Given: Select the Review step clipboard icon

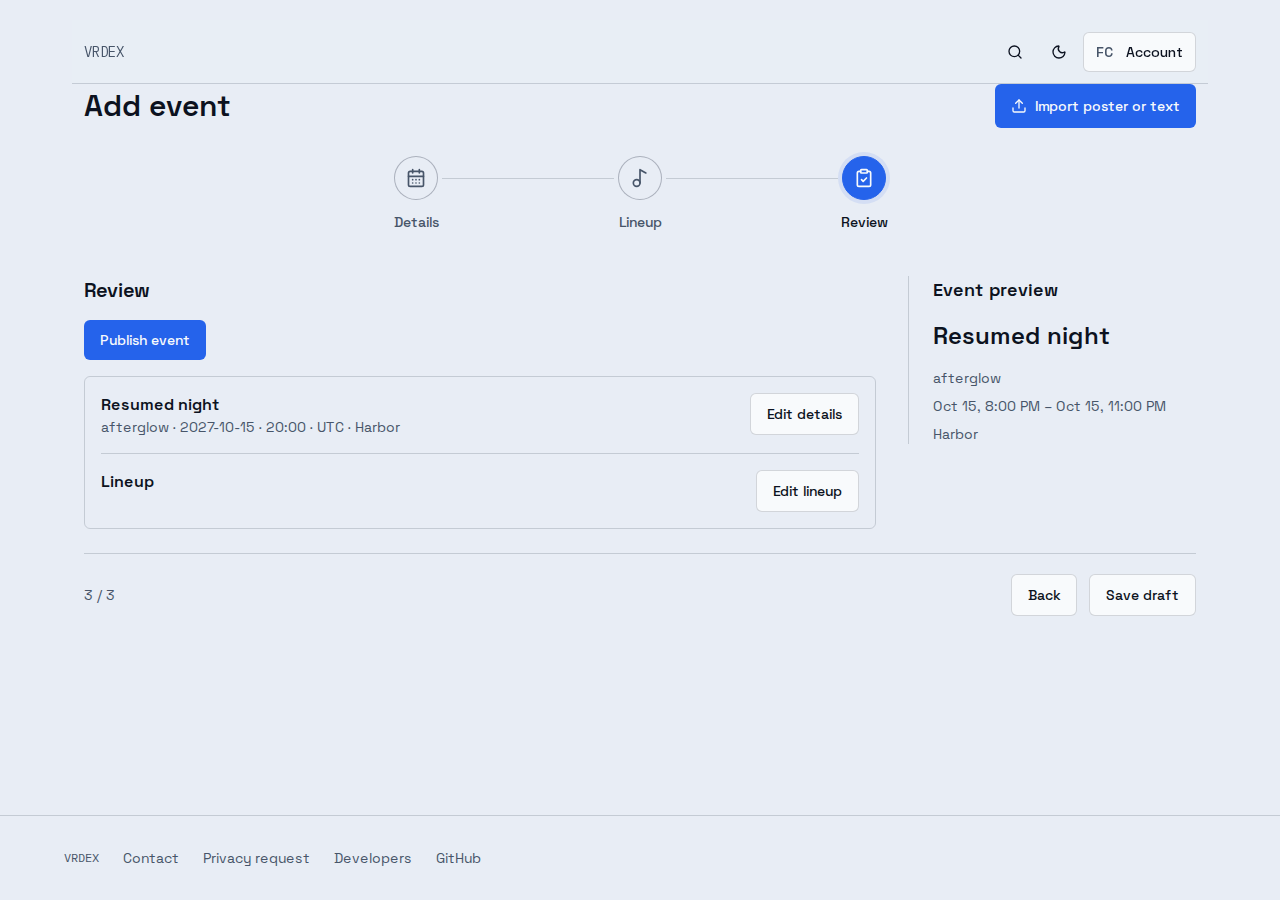Looking at the screenshot, I should [x=864, y=178].
